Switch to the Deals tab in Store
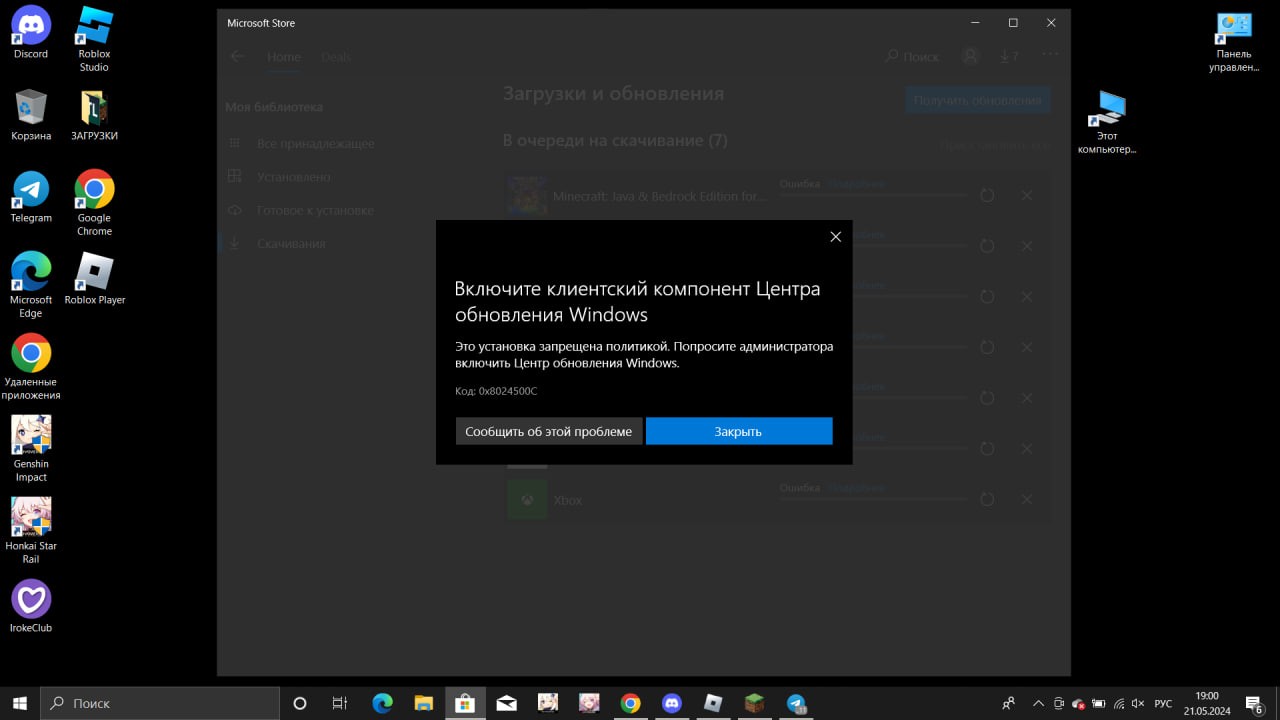The image size is (1280, 720). pos(336,57)
